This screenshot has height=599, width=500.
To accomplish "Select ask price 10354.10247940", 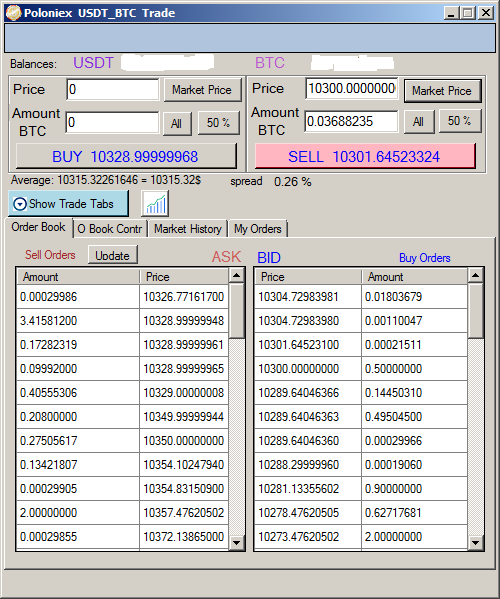I will click(x=184, y=465).
